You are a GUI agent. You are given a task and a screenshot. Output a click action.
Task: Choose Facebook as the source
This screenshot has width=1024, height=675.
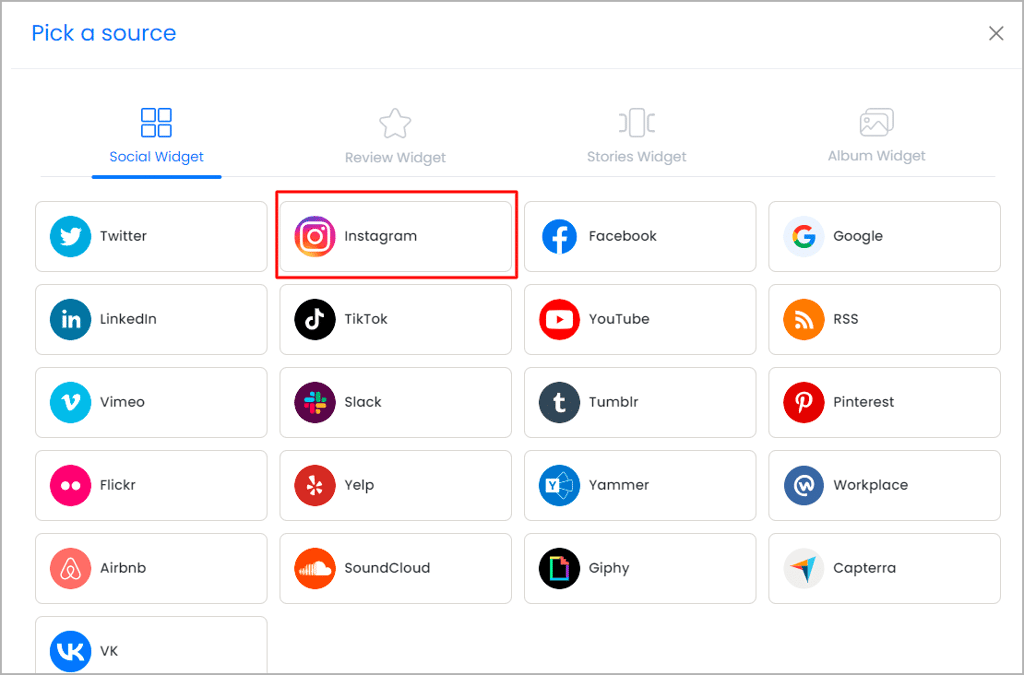point(639,236)
